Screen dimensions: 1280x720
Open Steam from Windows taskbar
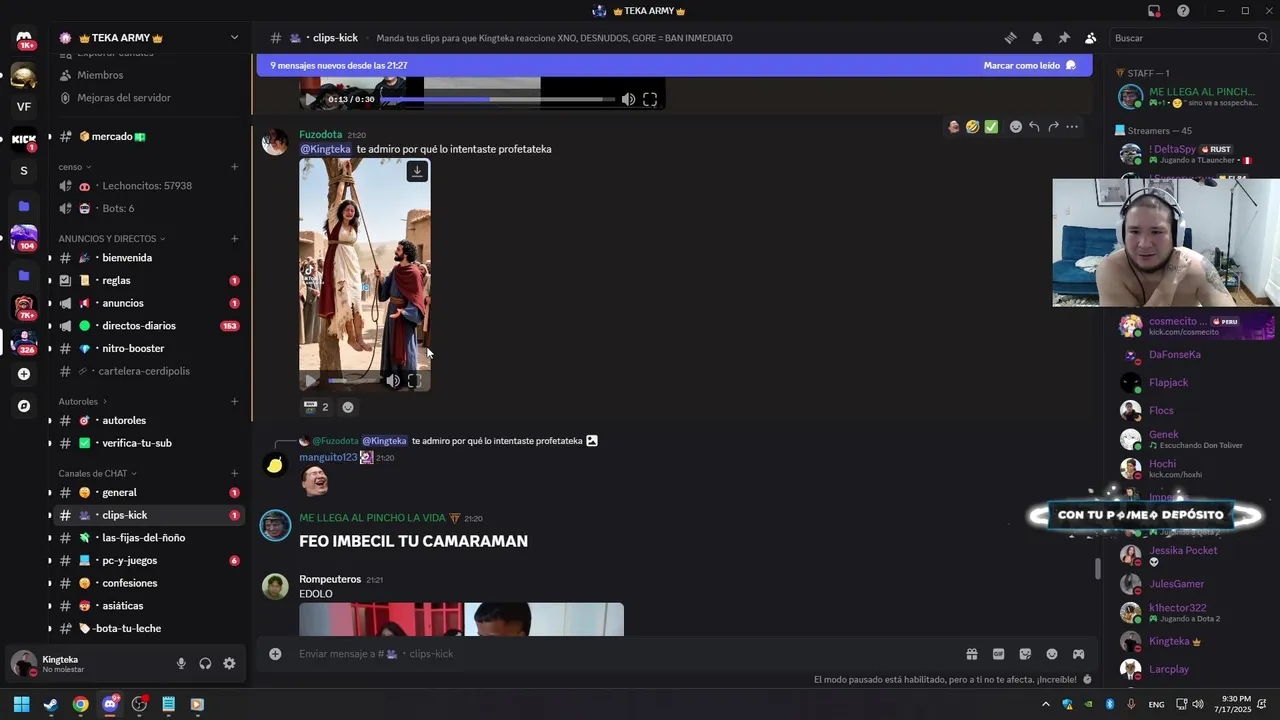tap(51, 704)
